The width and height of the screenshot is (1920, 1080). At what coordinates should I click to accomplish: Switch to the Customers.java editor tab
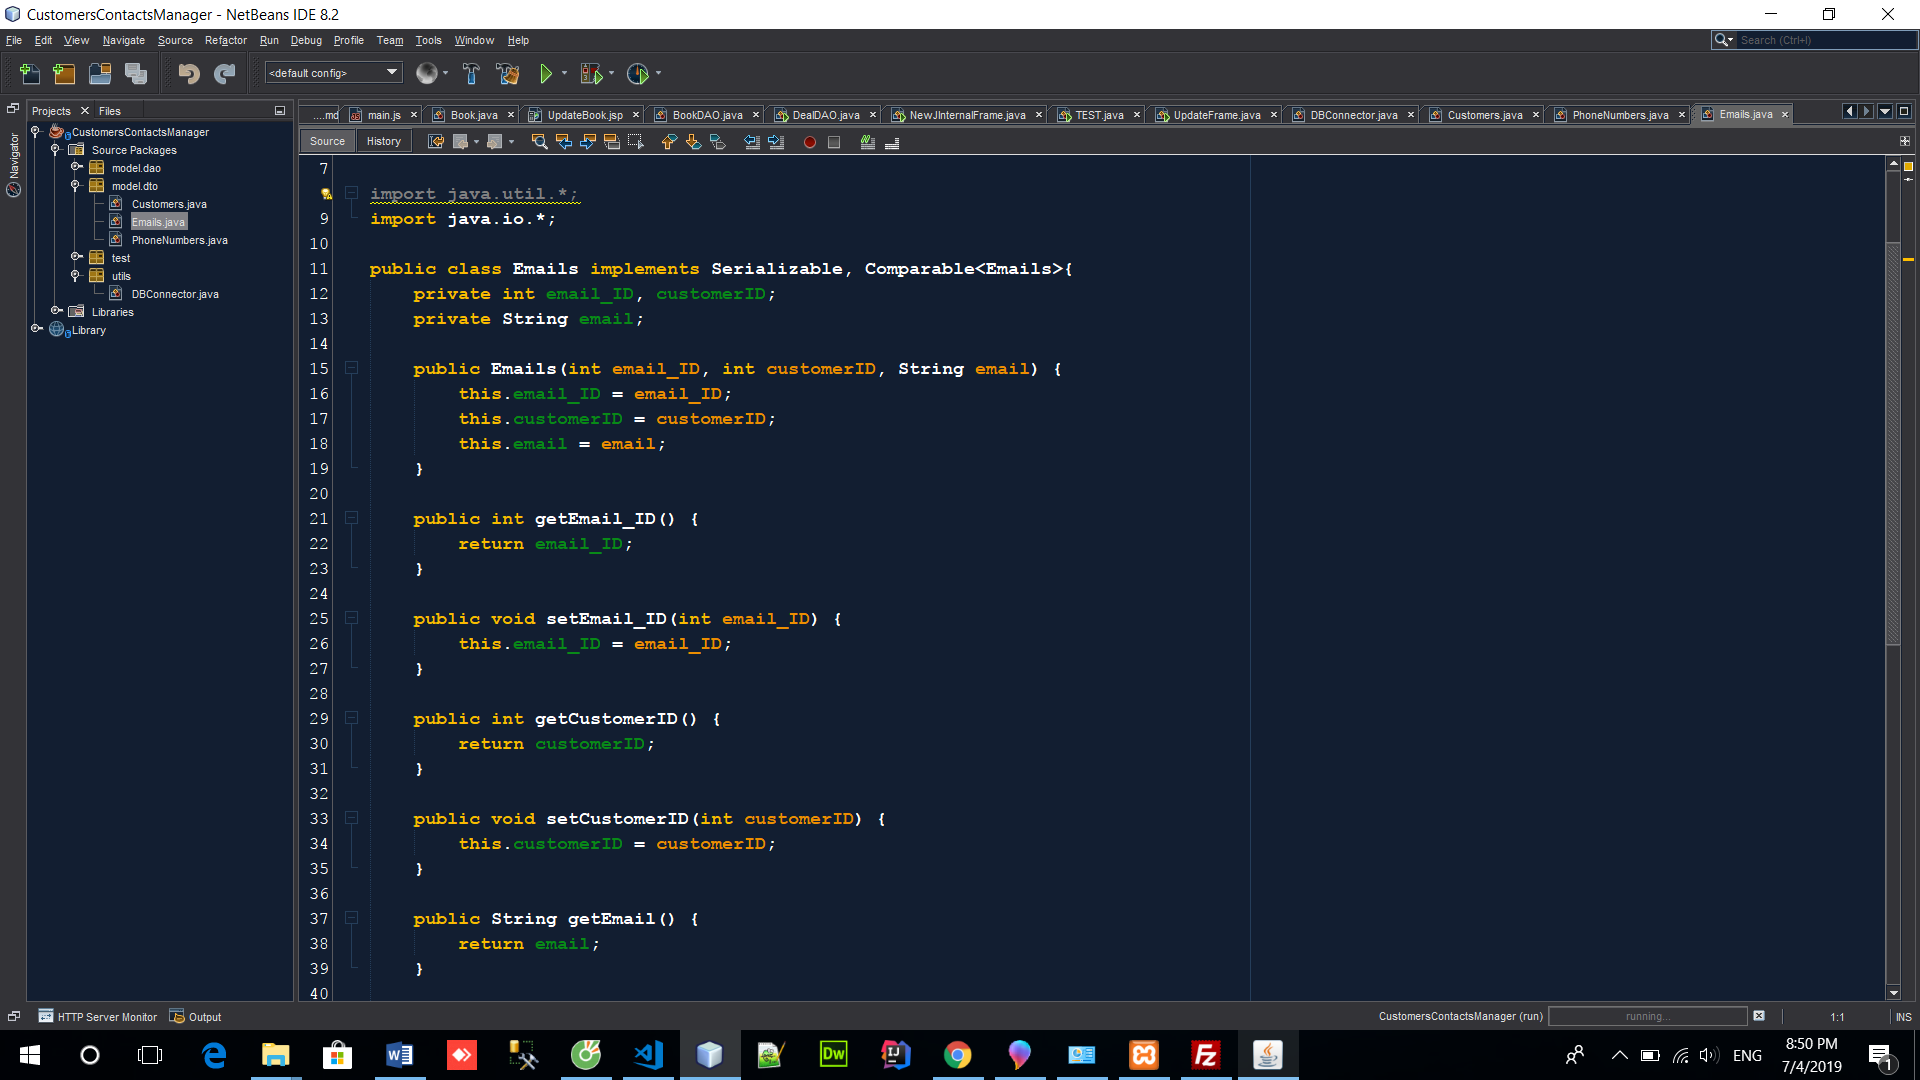click(1484, 115)
